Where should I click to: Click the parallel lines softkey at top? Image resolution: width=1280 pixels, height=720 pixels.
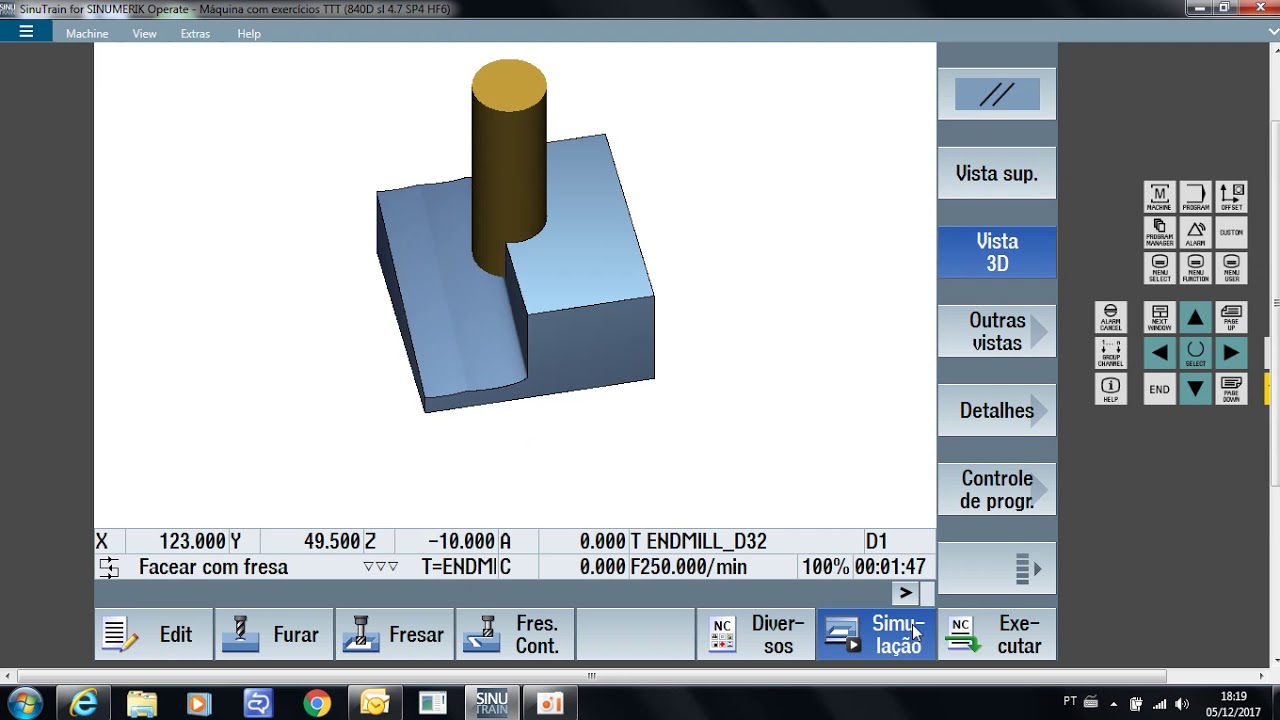[x=997, y=95]
